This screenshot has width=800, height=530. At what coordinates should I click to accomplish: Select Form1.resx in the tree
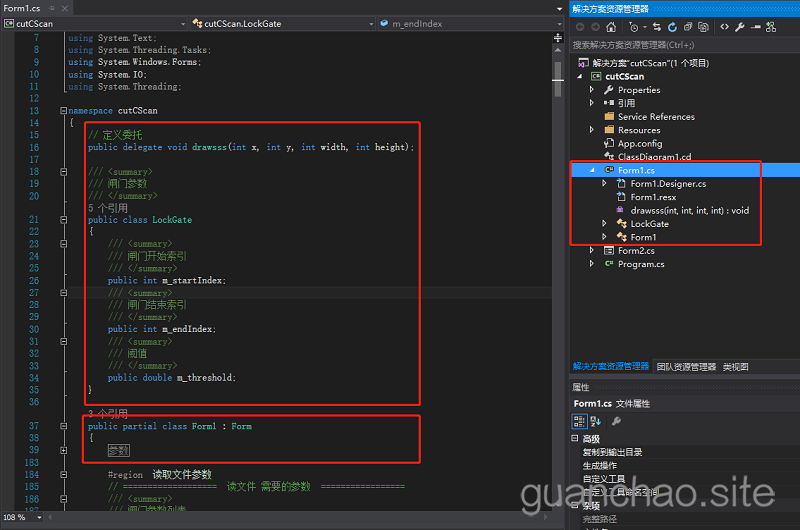(x=653, y=197)
